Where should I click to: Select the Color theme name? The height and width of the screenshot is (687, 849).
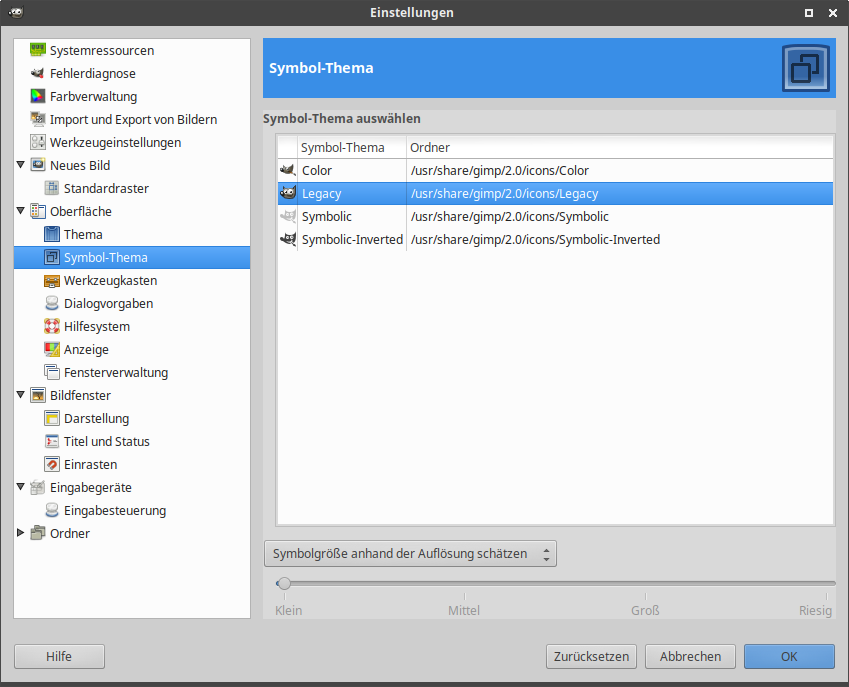(x=317, y=171)
